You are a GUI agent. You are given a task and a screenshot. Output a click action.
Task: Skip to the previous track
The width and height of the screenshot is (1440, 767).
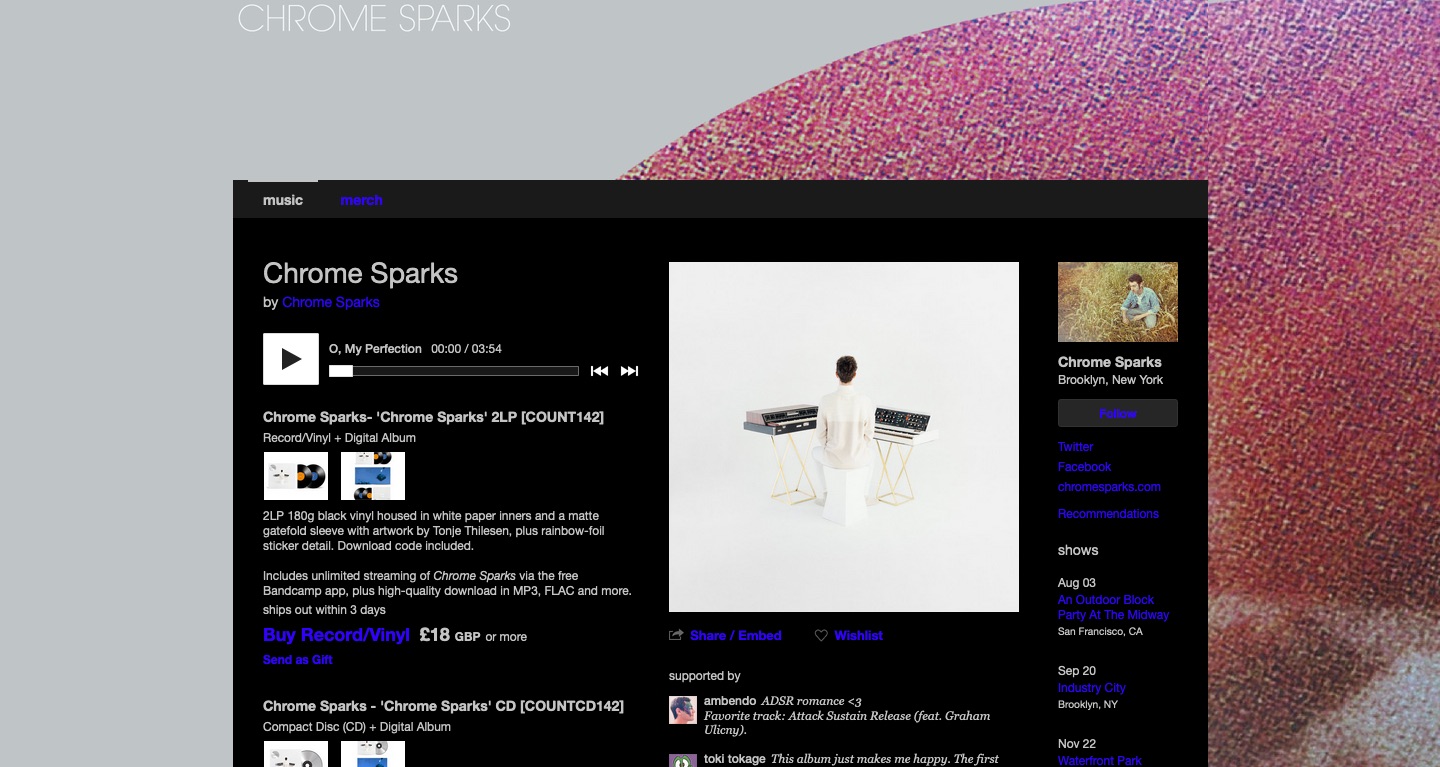click(x=599, y=370)
